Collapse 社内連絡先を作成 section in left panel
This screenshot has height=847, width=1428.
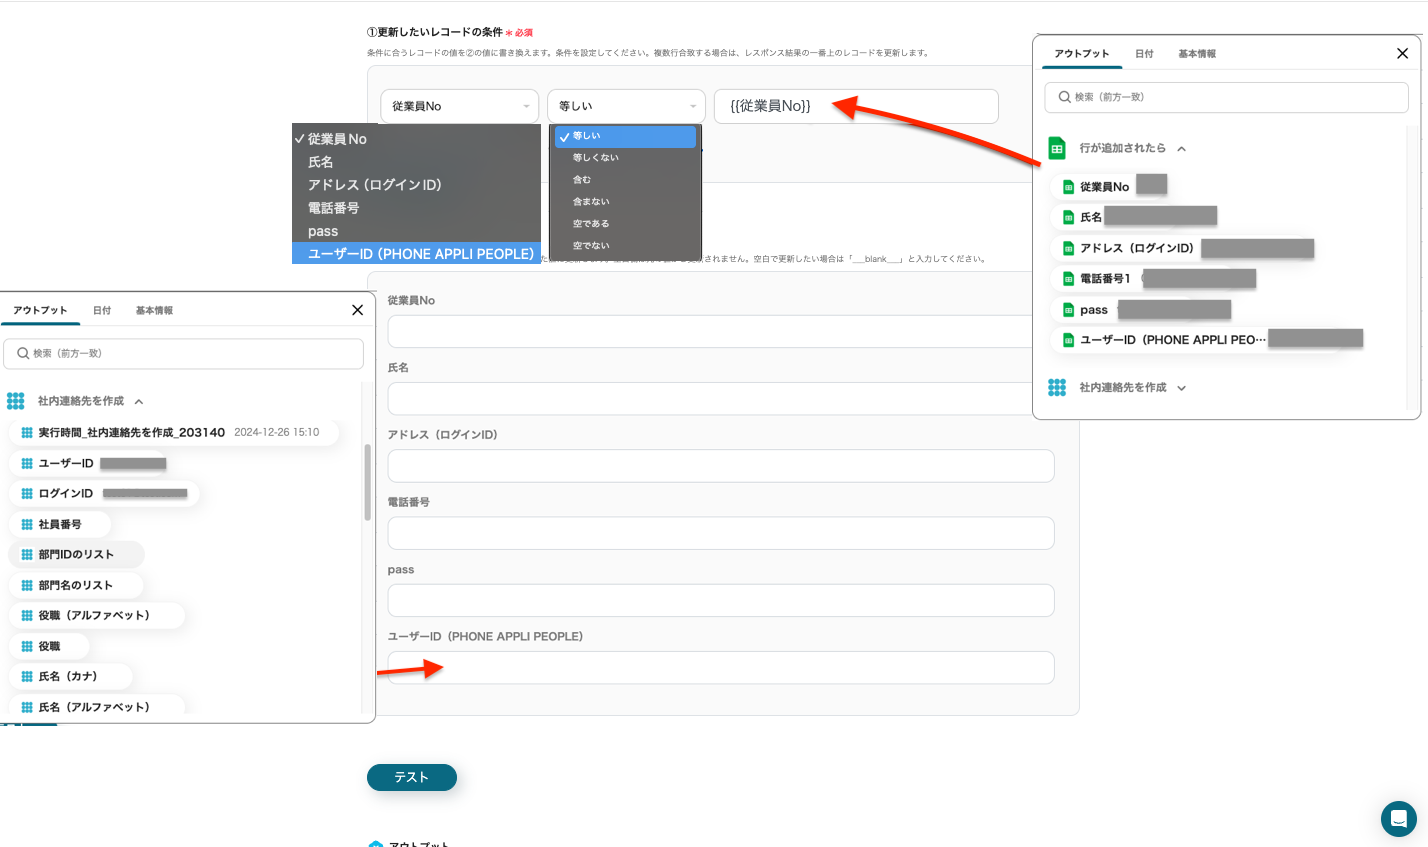click(139, 402)
